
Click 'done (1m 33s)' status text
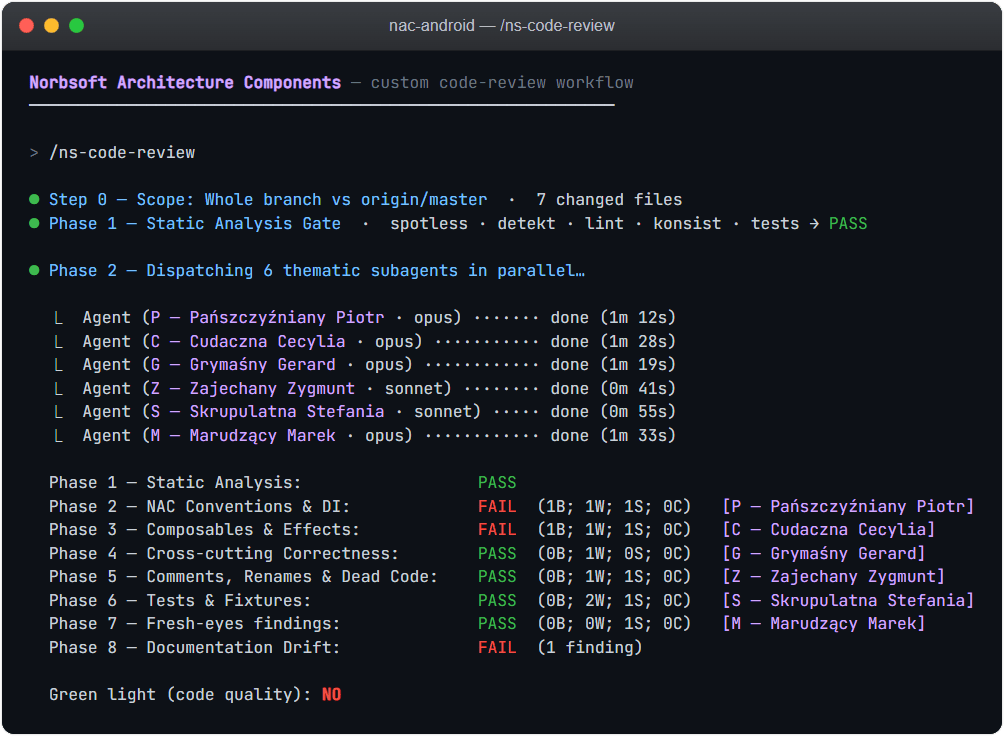[x=613, y=436]
